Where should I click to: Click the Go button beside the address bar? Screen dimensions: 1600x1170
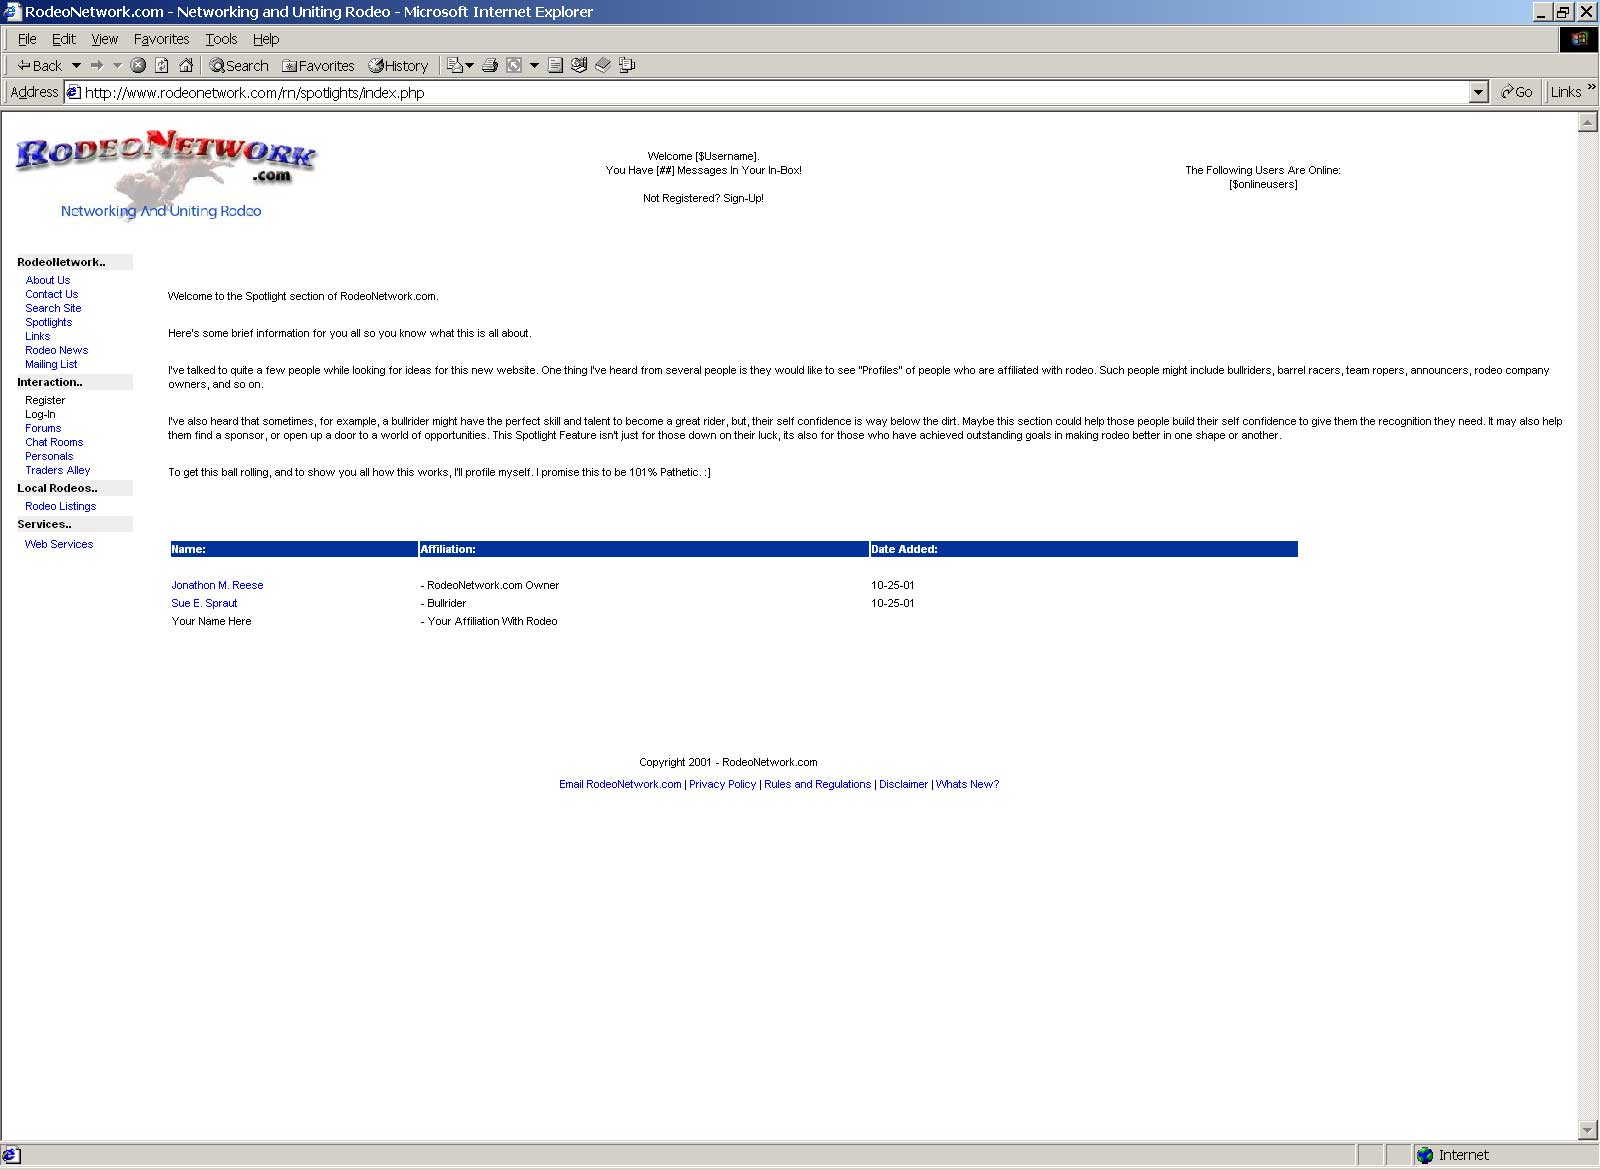[x=1516, y=92]
